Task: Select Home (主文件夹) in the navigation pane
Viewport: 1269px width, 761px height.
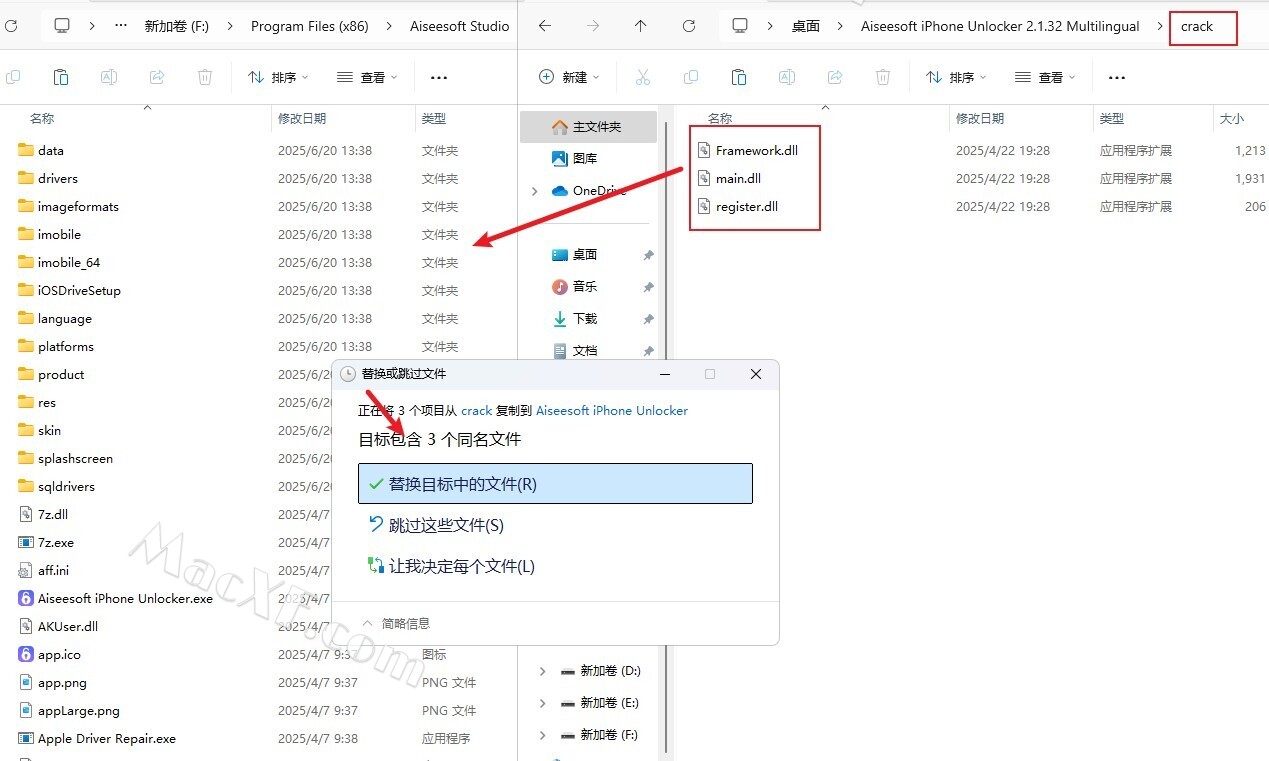Action: coord(588,127)
